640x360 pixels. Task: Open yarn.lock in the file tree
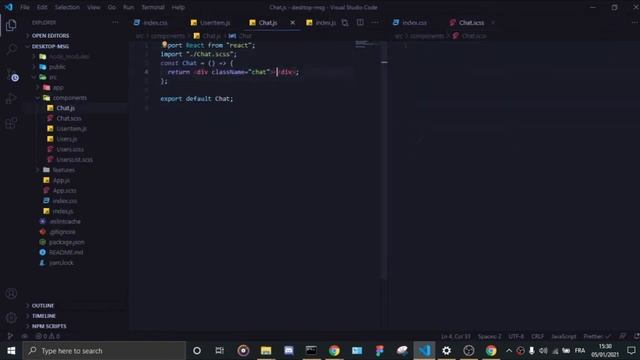point(61,262)
